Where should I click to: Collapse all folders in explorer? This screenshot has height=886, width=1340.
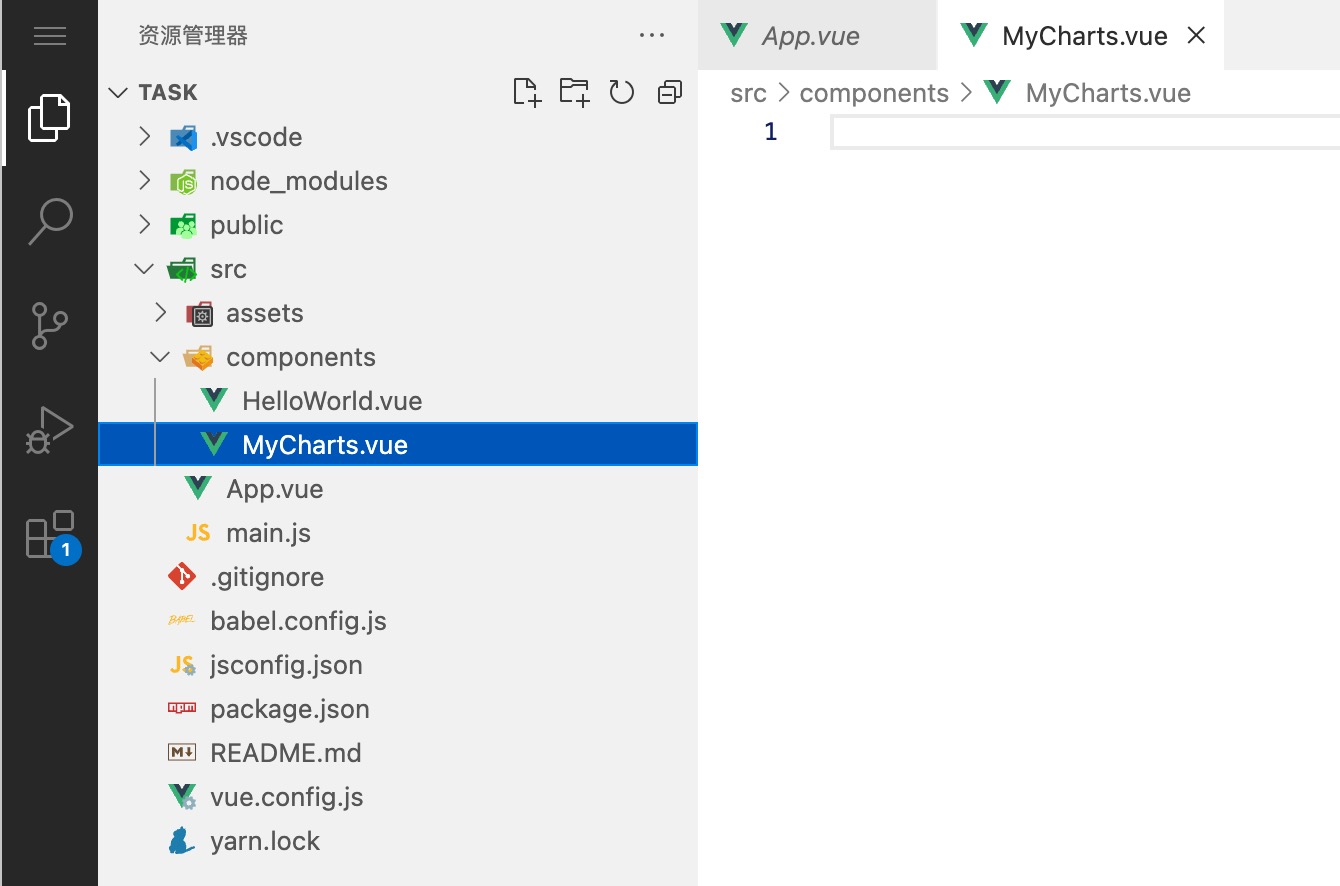669,92
